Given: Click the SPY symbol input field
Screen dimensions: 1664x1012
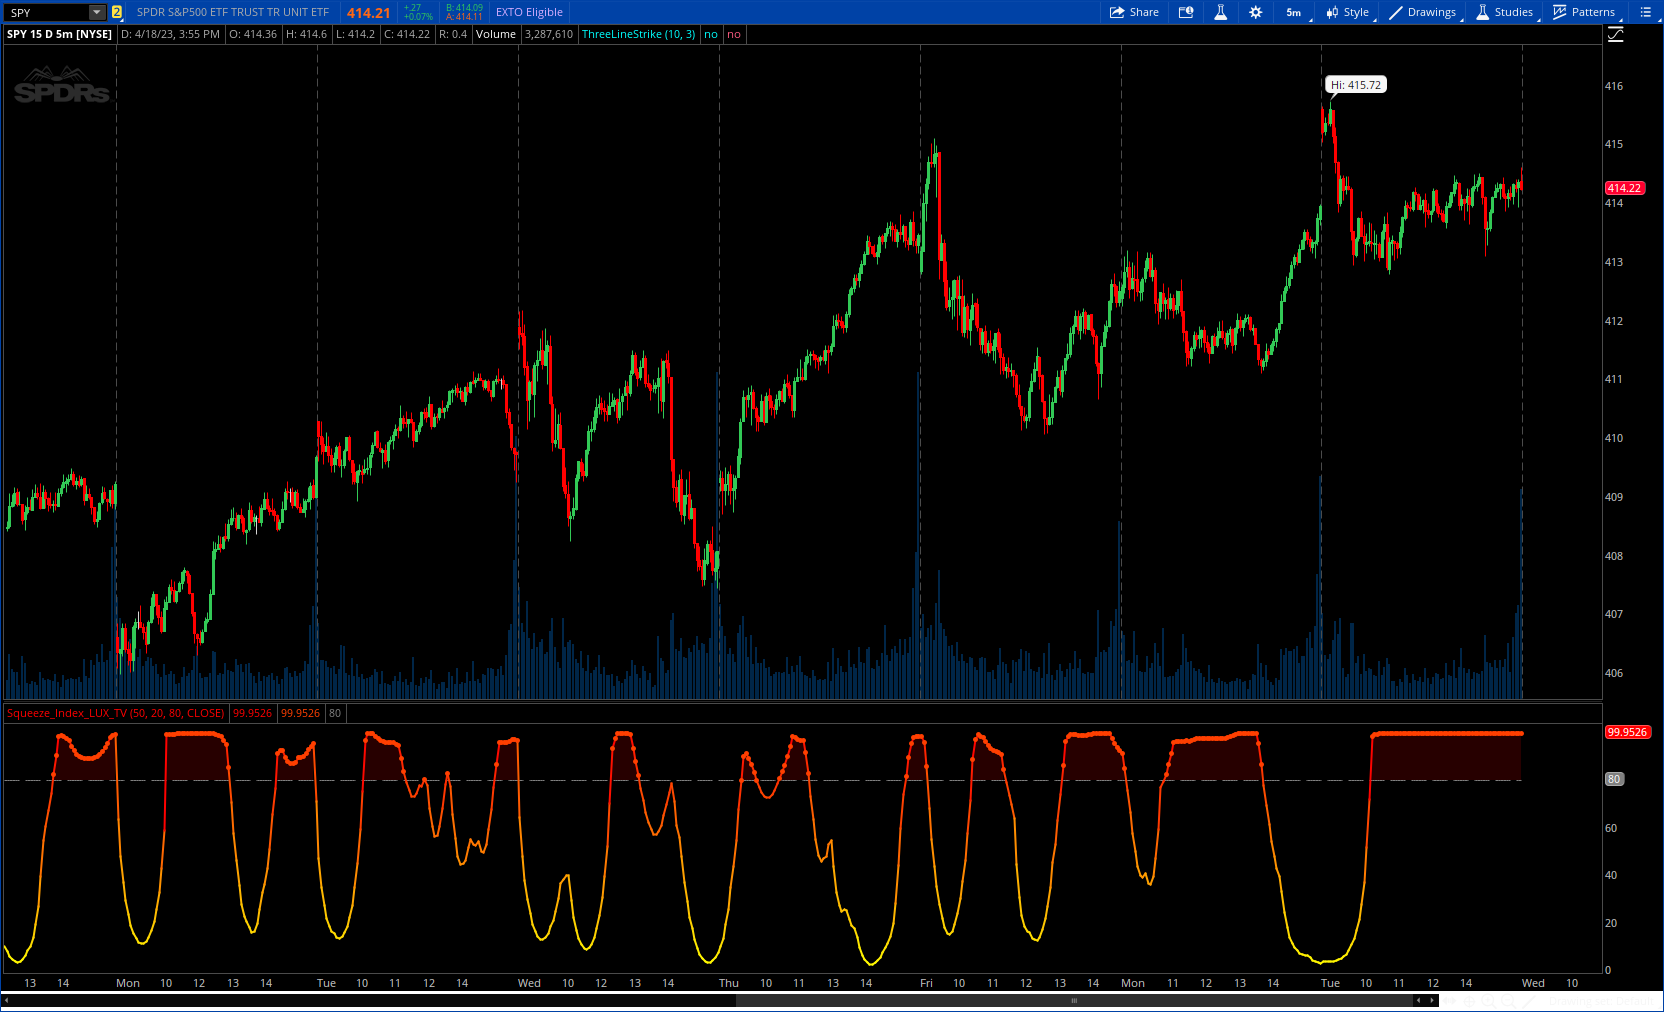Looking at the screenshot, I should click(46, 12).
